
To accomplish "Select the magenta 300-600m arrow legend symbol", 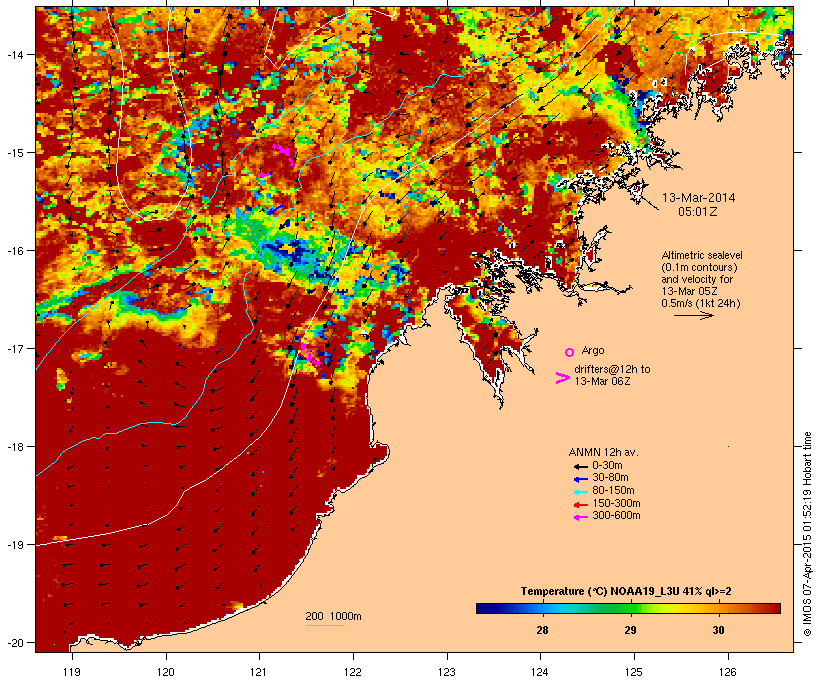I will [x=581, y=517].
